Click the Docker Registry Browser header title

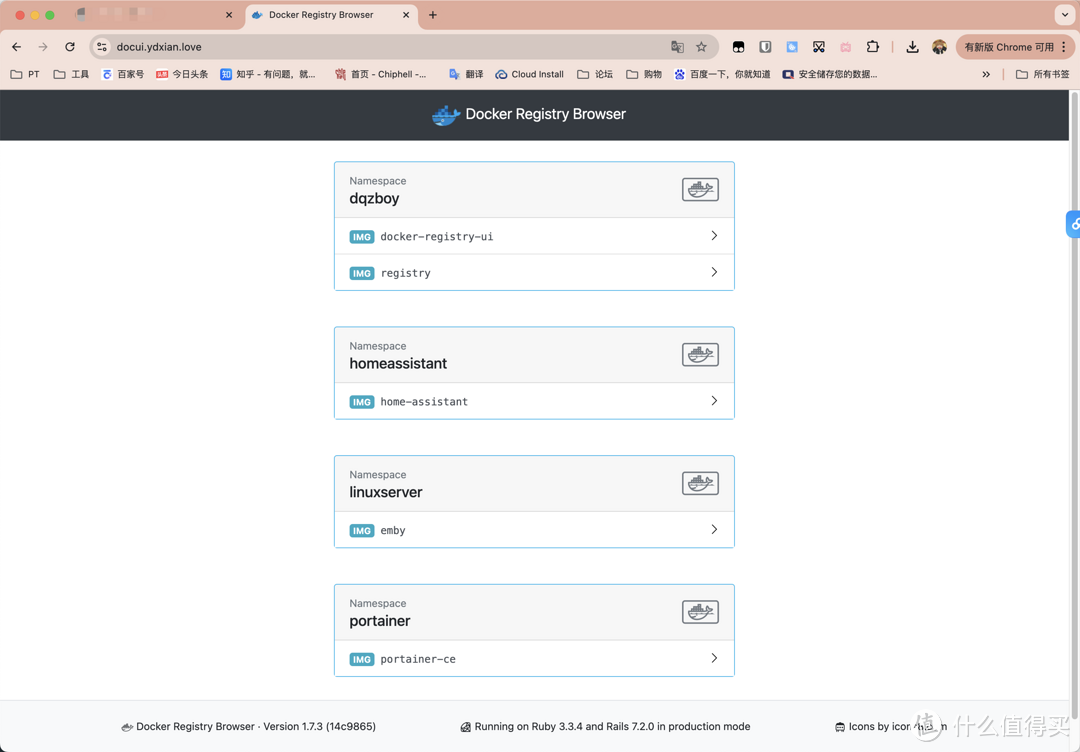click(x=546, y=114)
